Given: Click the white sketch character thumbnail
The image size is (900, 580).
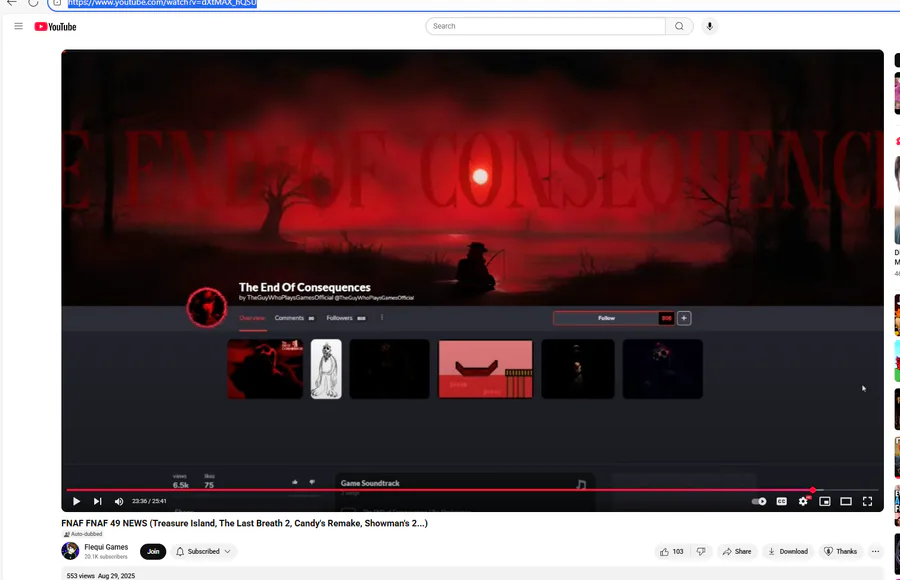Looking at the screenshot, I should 326,369.
